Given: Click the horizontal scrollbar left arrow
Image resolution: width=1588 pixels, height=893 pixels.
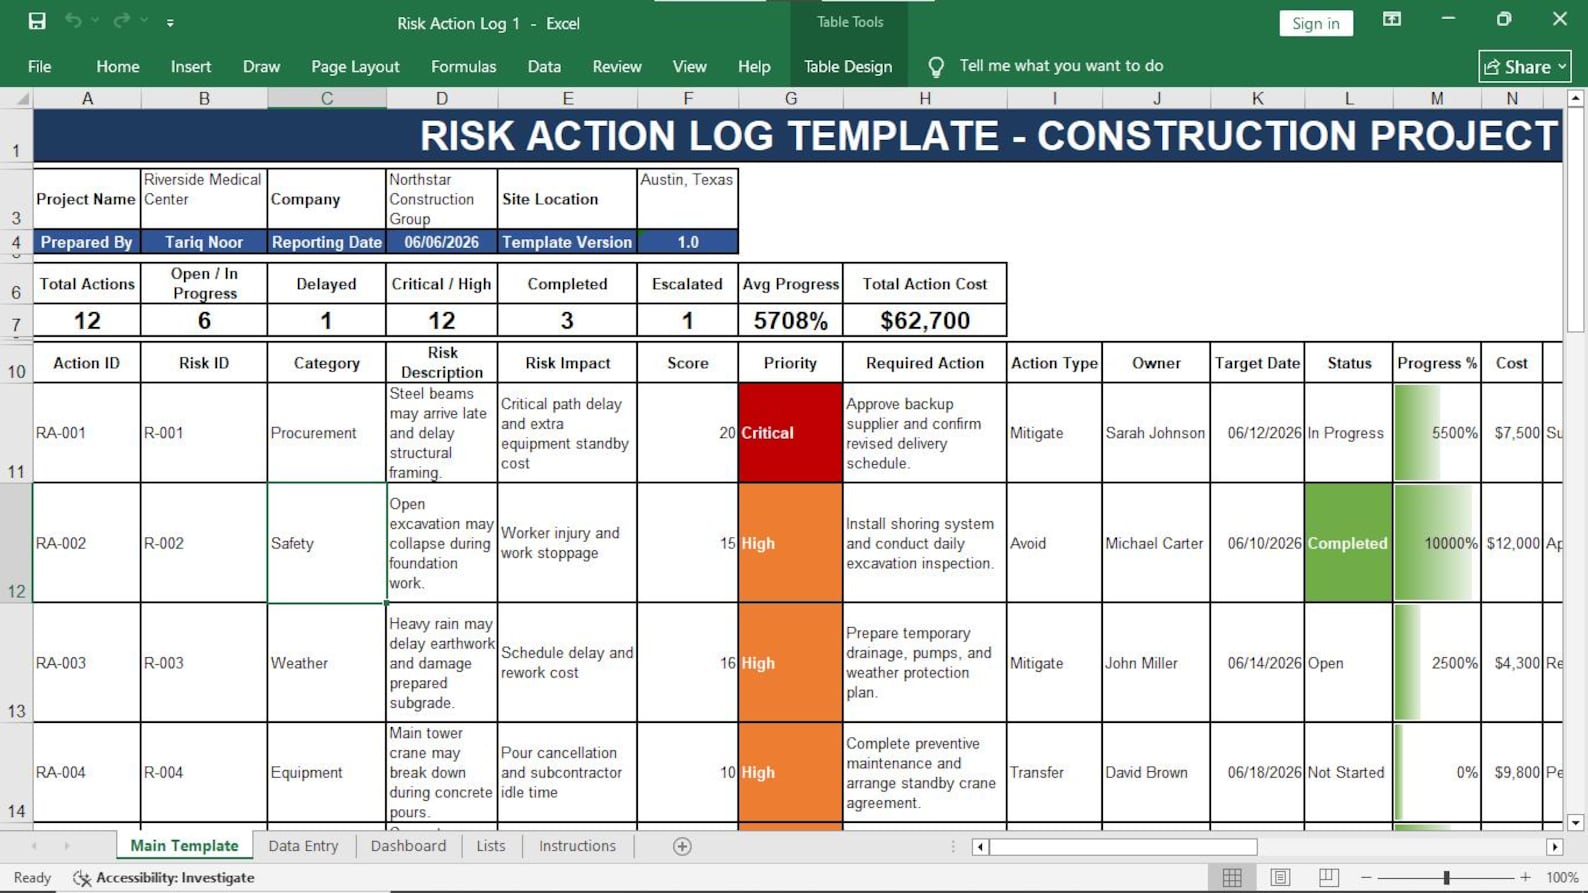Looking at the screenshot, I should click(980, 847).
